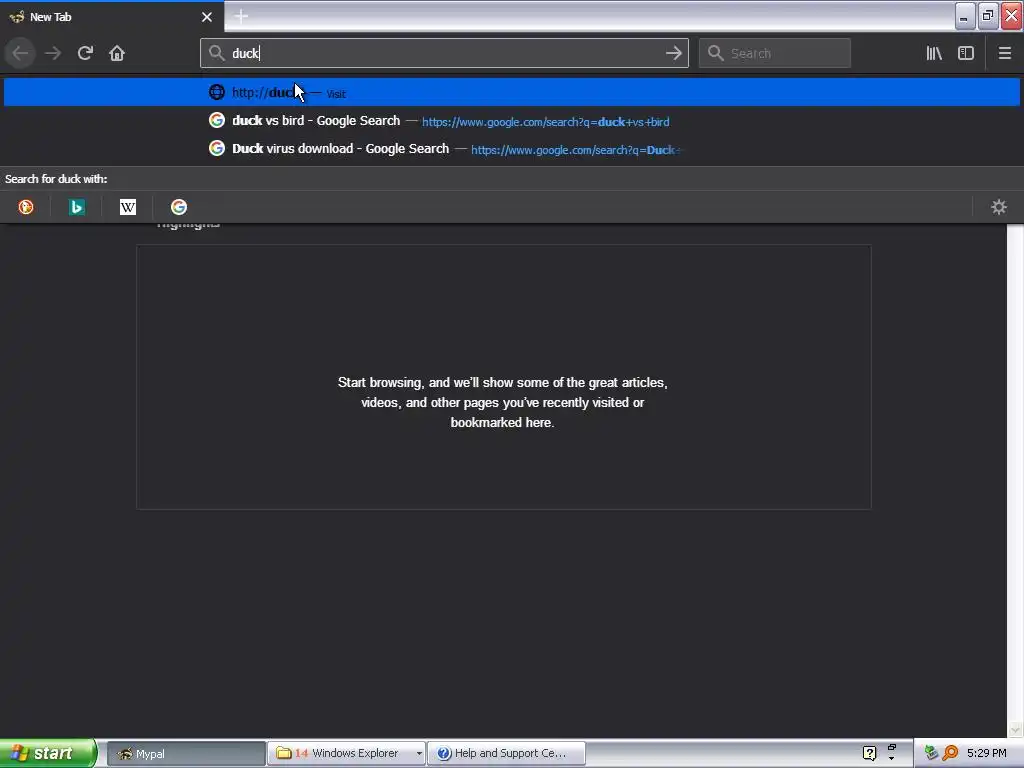The height and width of the screenshot is (768, 1024).
Task: Click the magnifier icon in the address bar
Action: click(x=217, y=53)
